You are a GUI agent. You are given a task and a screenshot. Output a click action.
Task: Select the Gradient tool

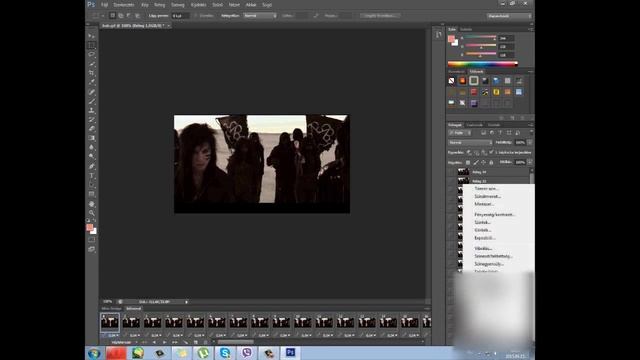point(91,138)
